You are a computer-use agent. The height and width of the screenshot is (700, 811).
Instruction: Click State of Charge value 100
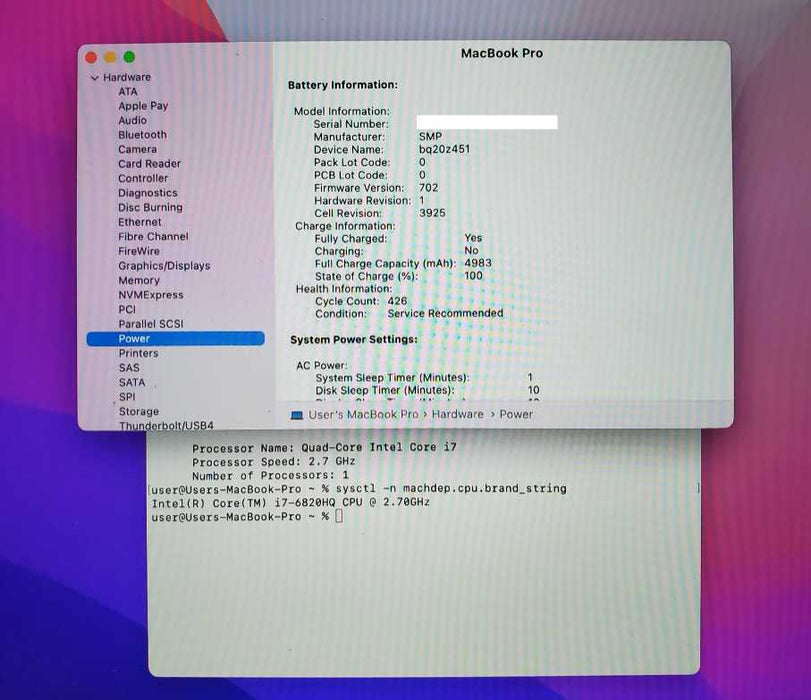point(473,276)
